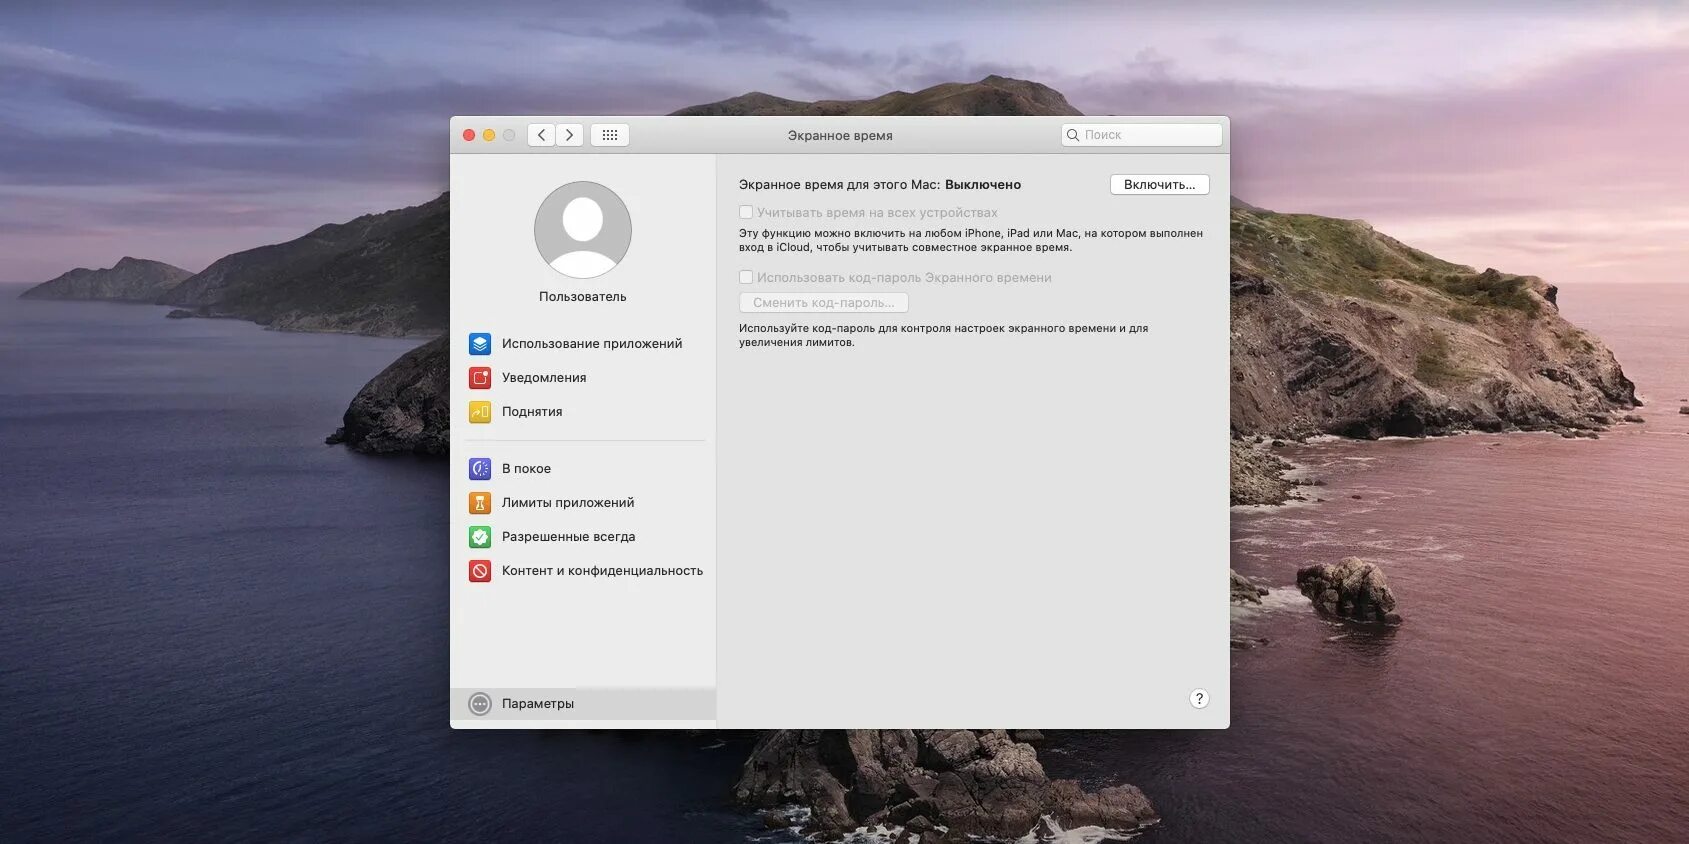Screen dimensions: 1689x844
Task: Click the user avatar picture
Action: click(583, 230)
